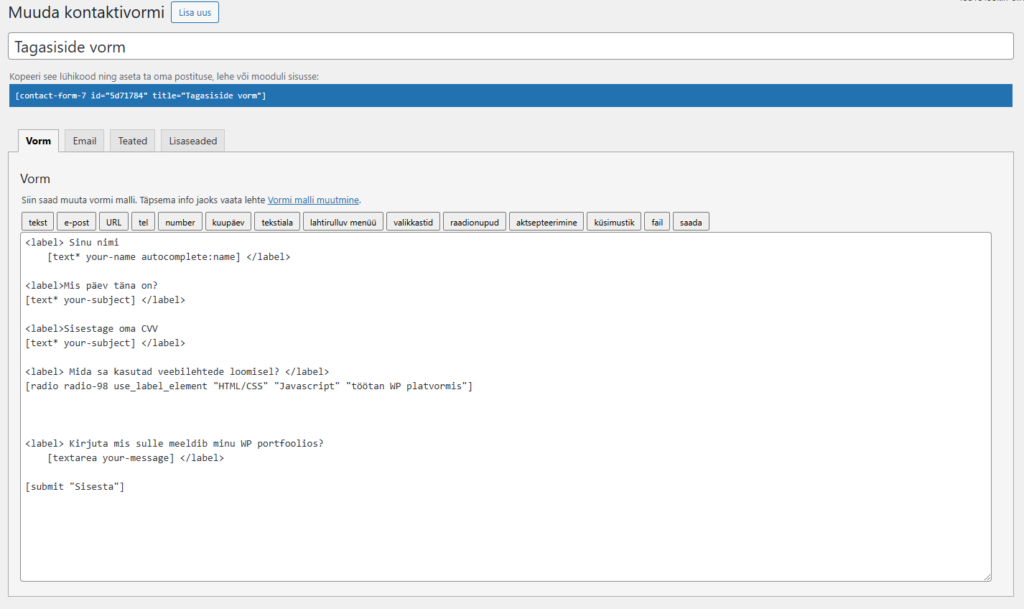Add a 'tel' field tag
The width and height of the screenshot is (1024, 609).
(143, 222)
